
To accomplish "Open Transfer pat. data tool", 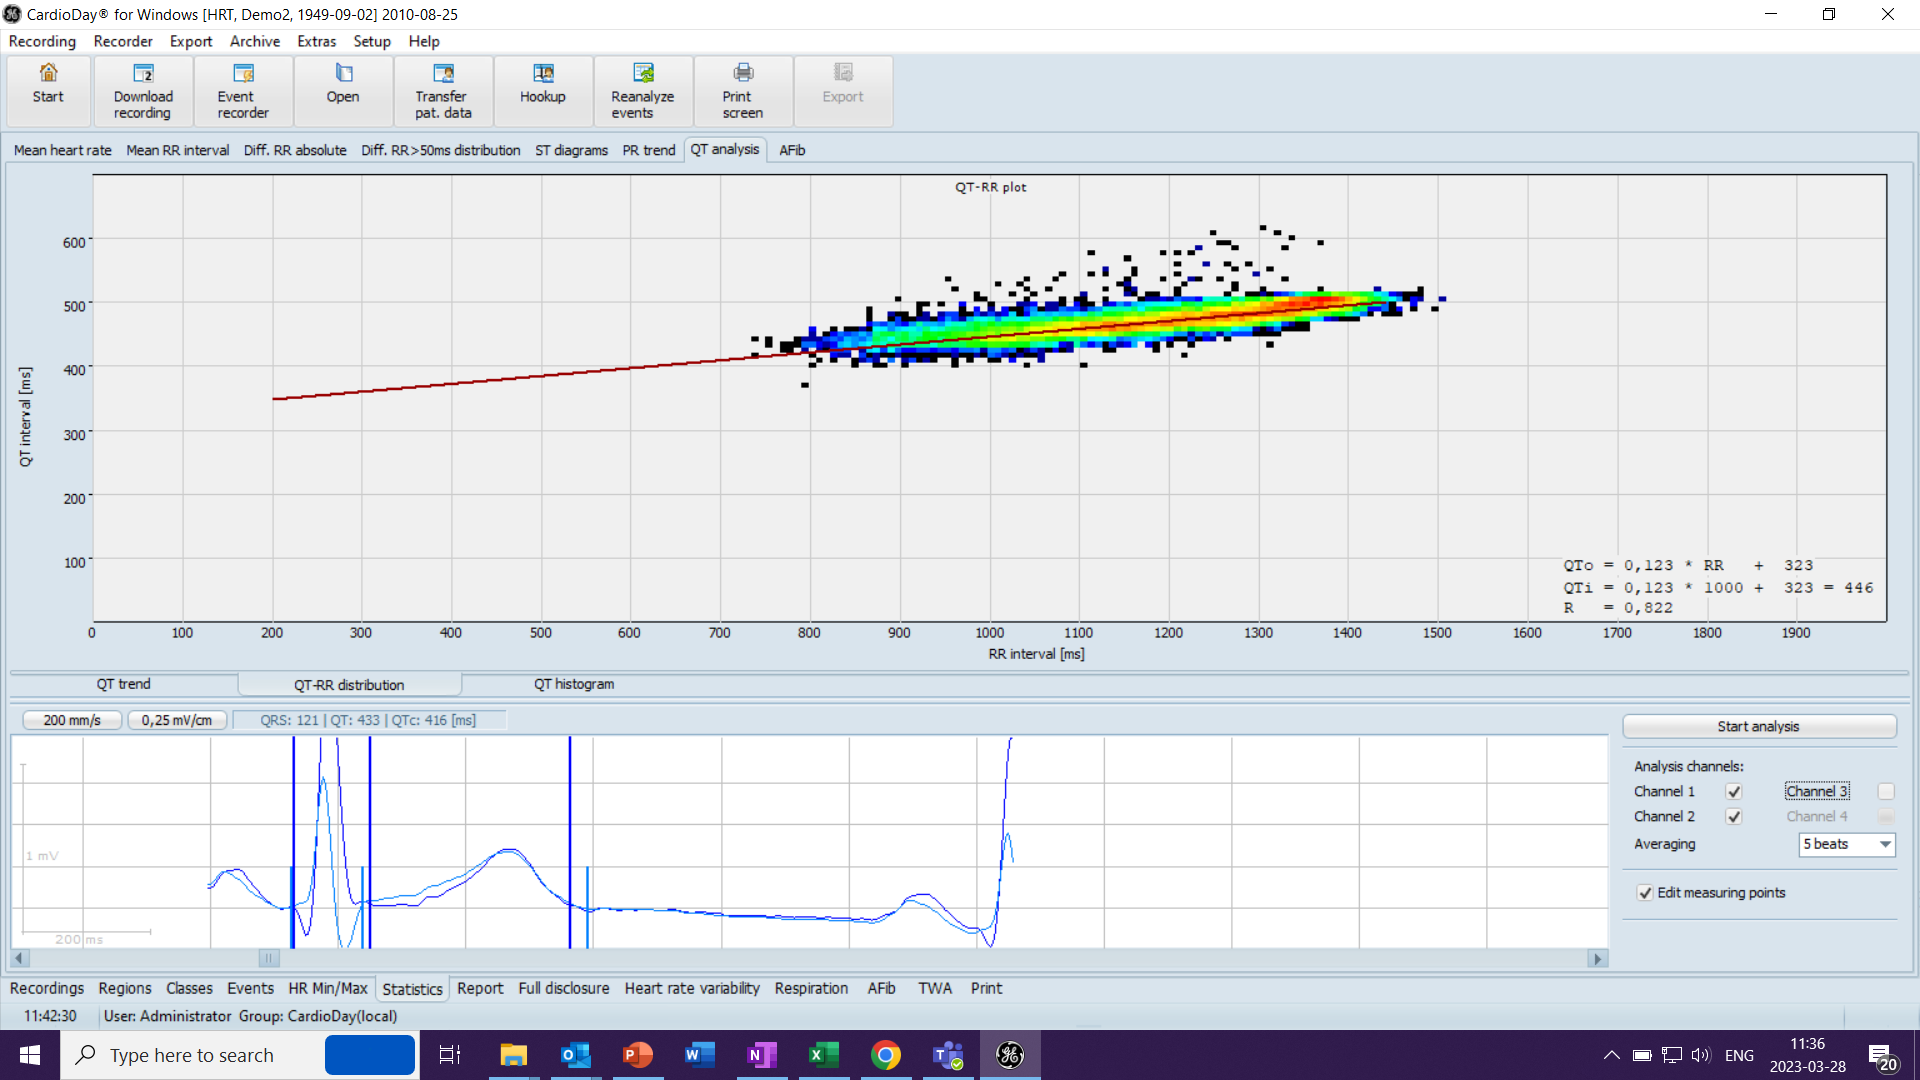I will pyautogui.click(x=443, y=91).
